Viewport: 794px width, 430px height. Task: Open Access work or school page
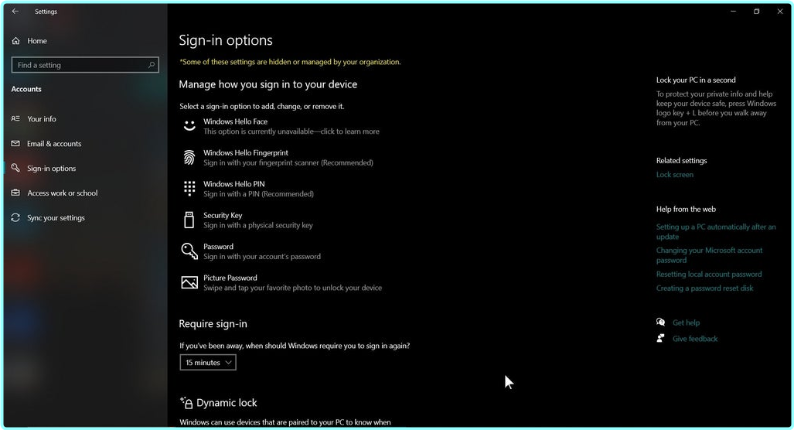[62, 193]
